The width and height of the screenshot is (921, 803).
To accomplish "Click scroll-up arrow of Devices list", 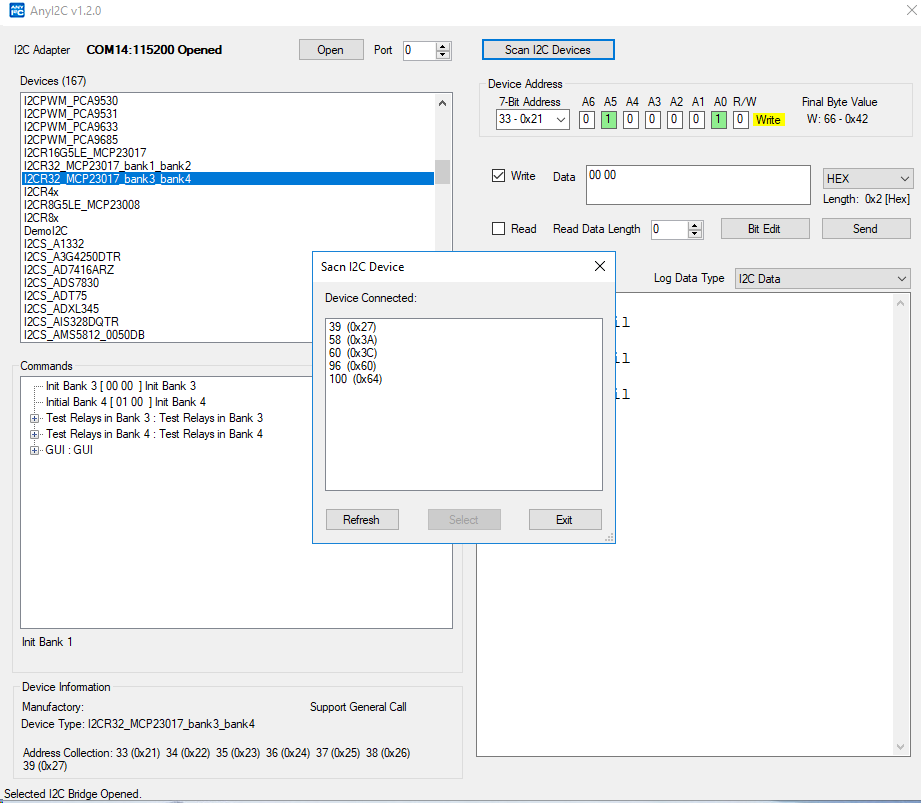I will (443, 103).
